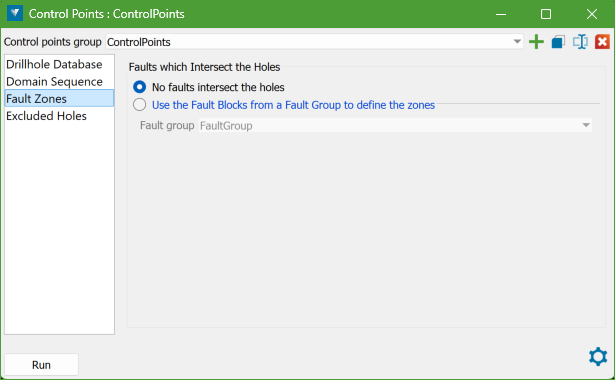This screenshot has width=615, height=380.
Task: Click the app logo in the title bar
Action: 15,13
